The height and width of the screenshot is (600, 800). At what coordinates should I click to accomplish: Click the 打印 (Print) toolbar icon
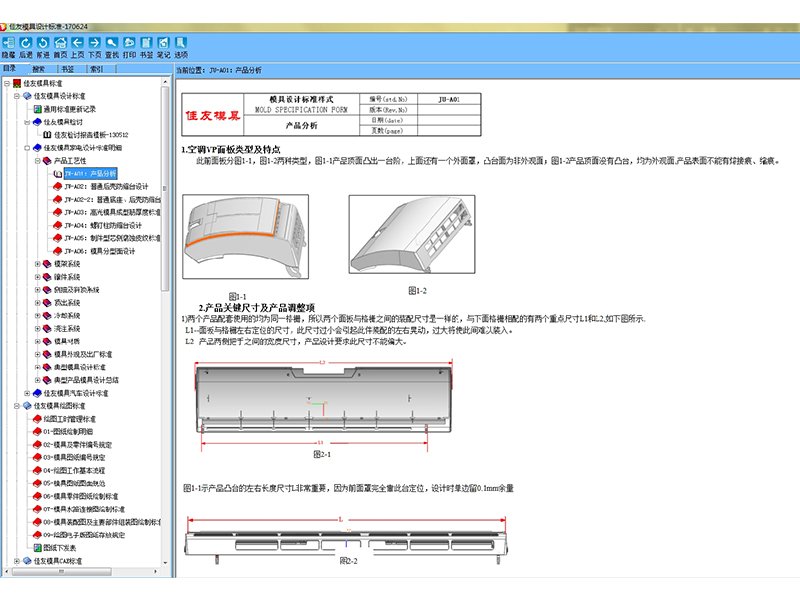coord(129,43)
